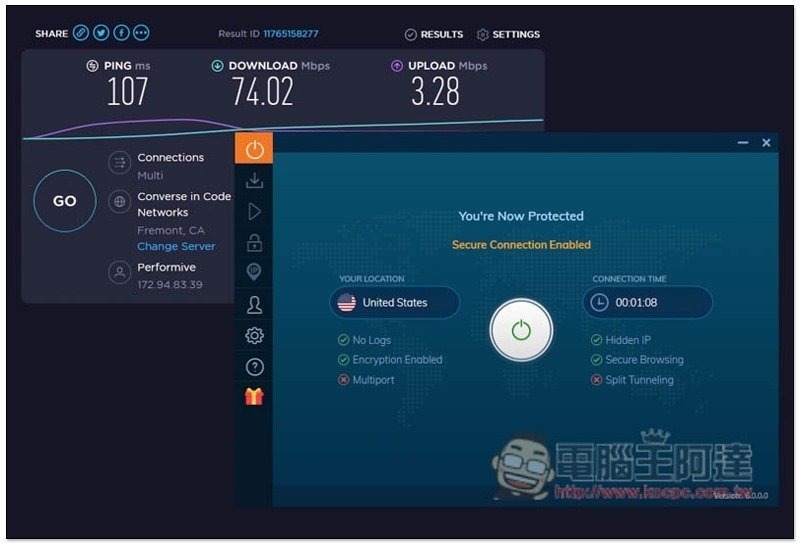Viewport: 800px width, 545px height.
Task: Open the SETTINGS tab in Speedtest
Action: click(x=508, y=34)
